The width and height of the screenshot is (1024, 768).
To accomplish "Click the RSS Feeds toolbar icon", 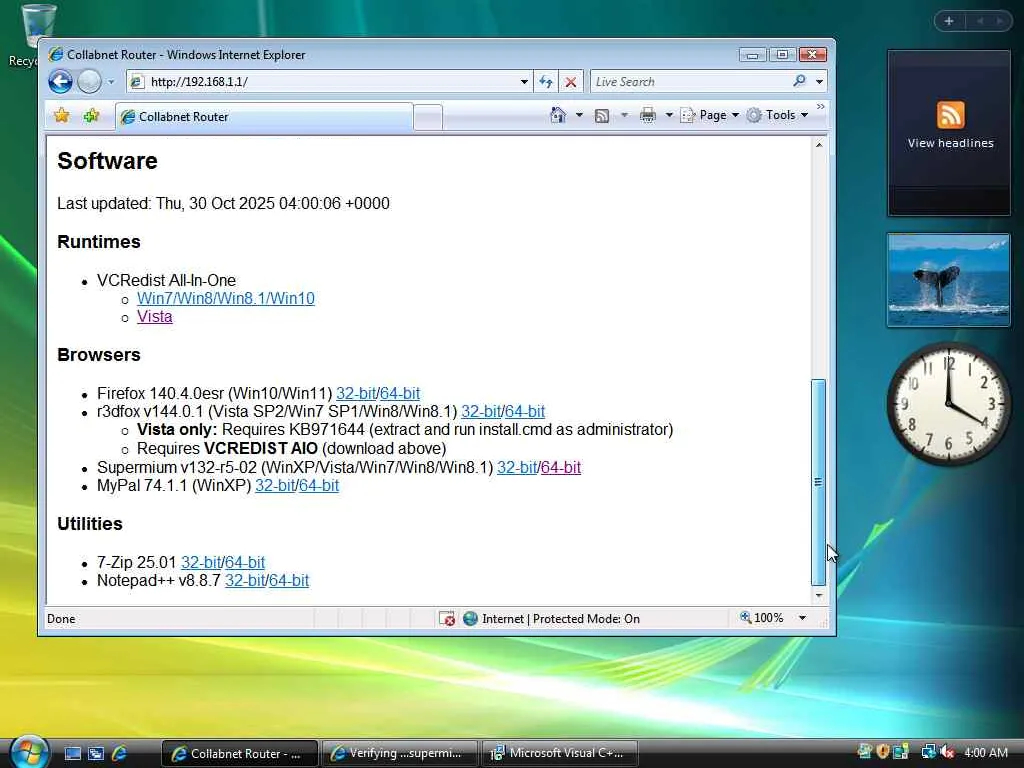I will click(x=602, y=116).
